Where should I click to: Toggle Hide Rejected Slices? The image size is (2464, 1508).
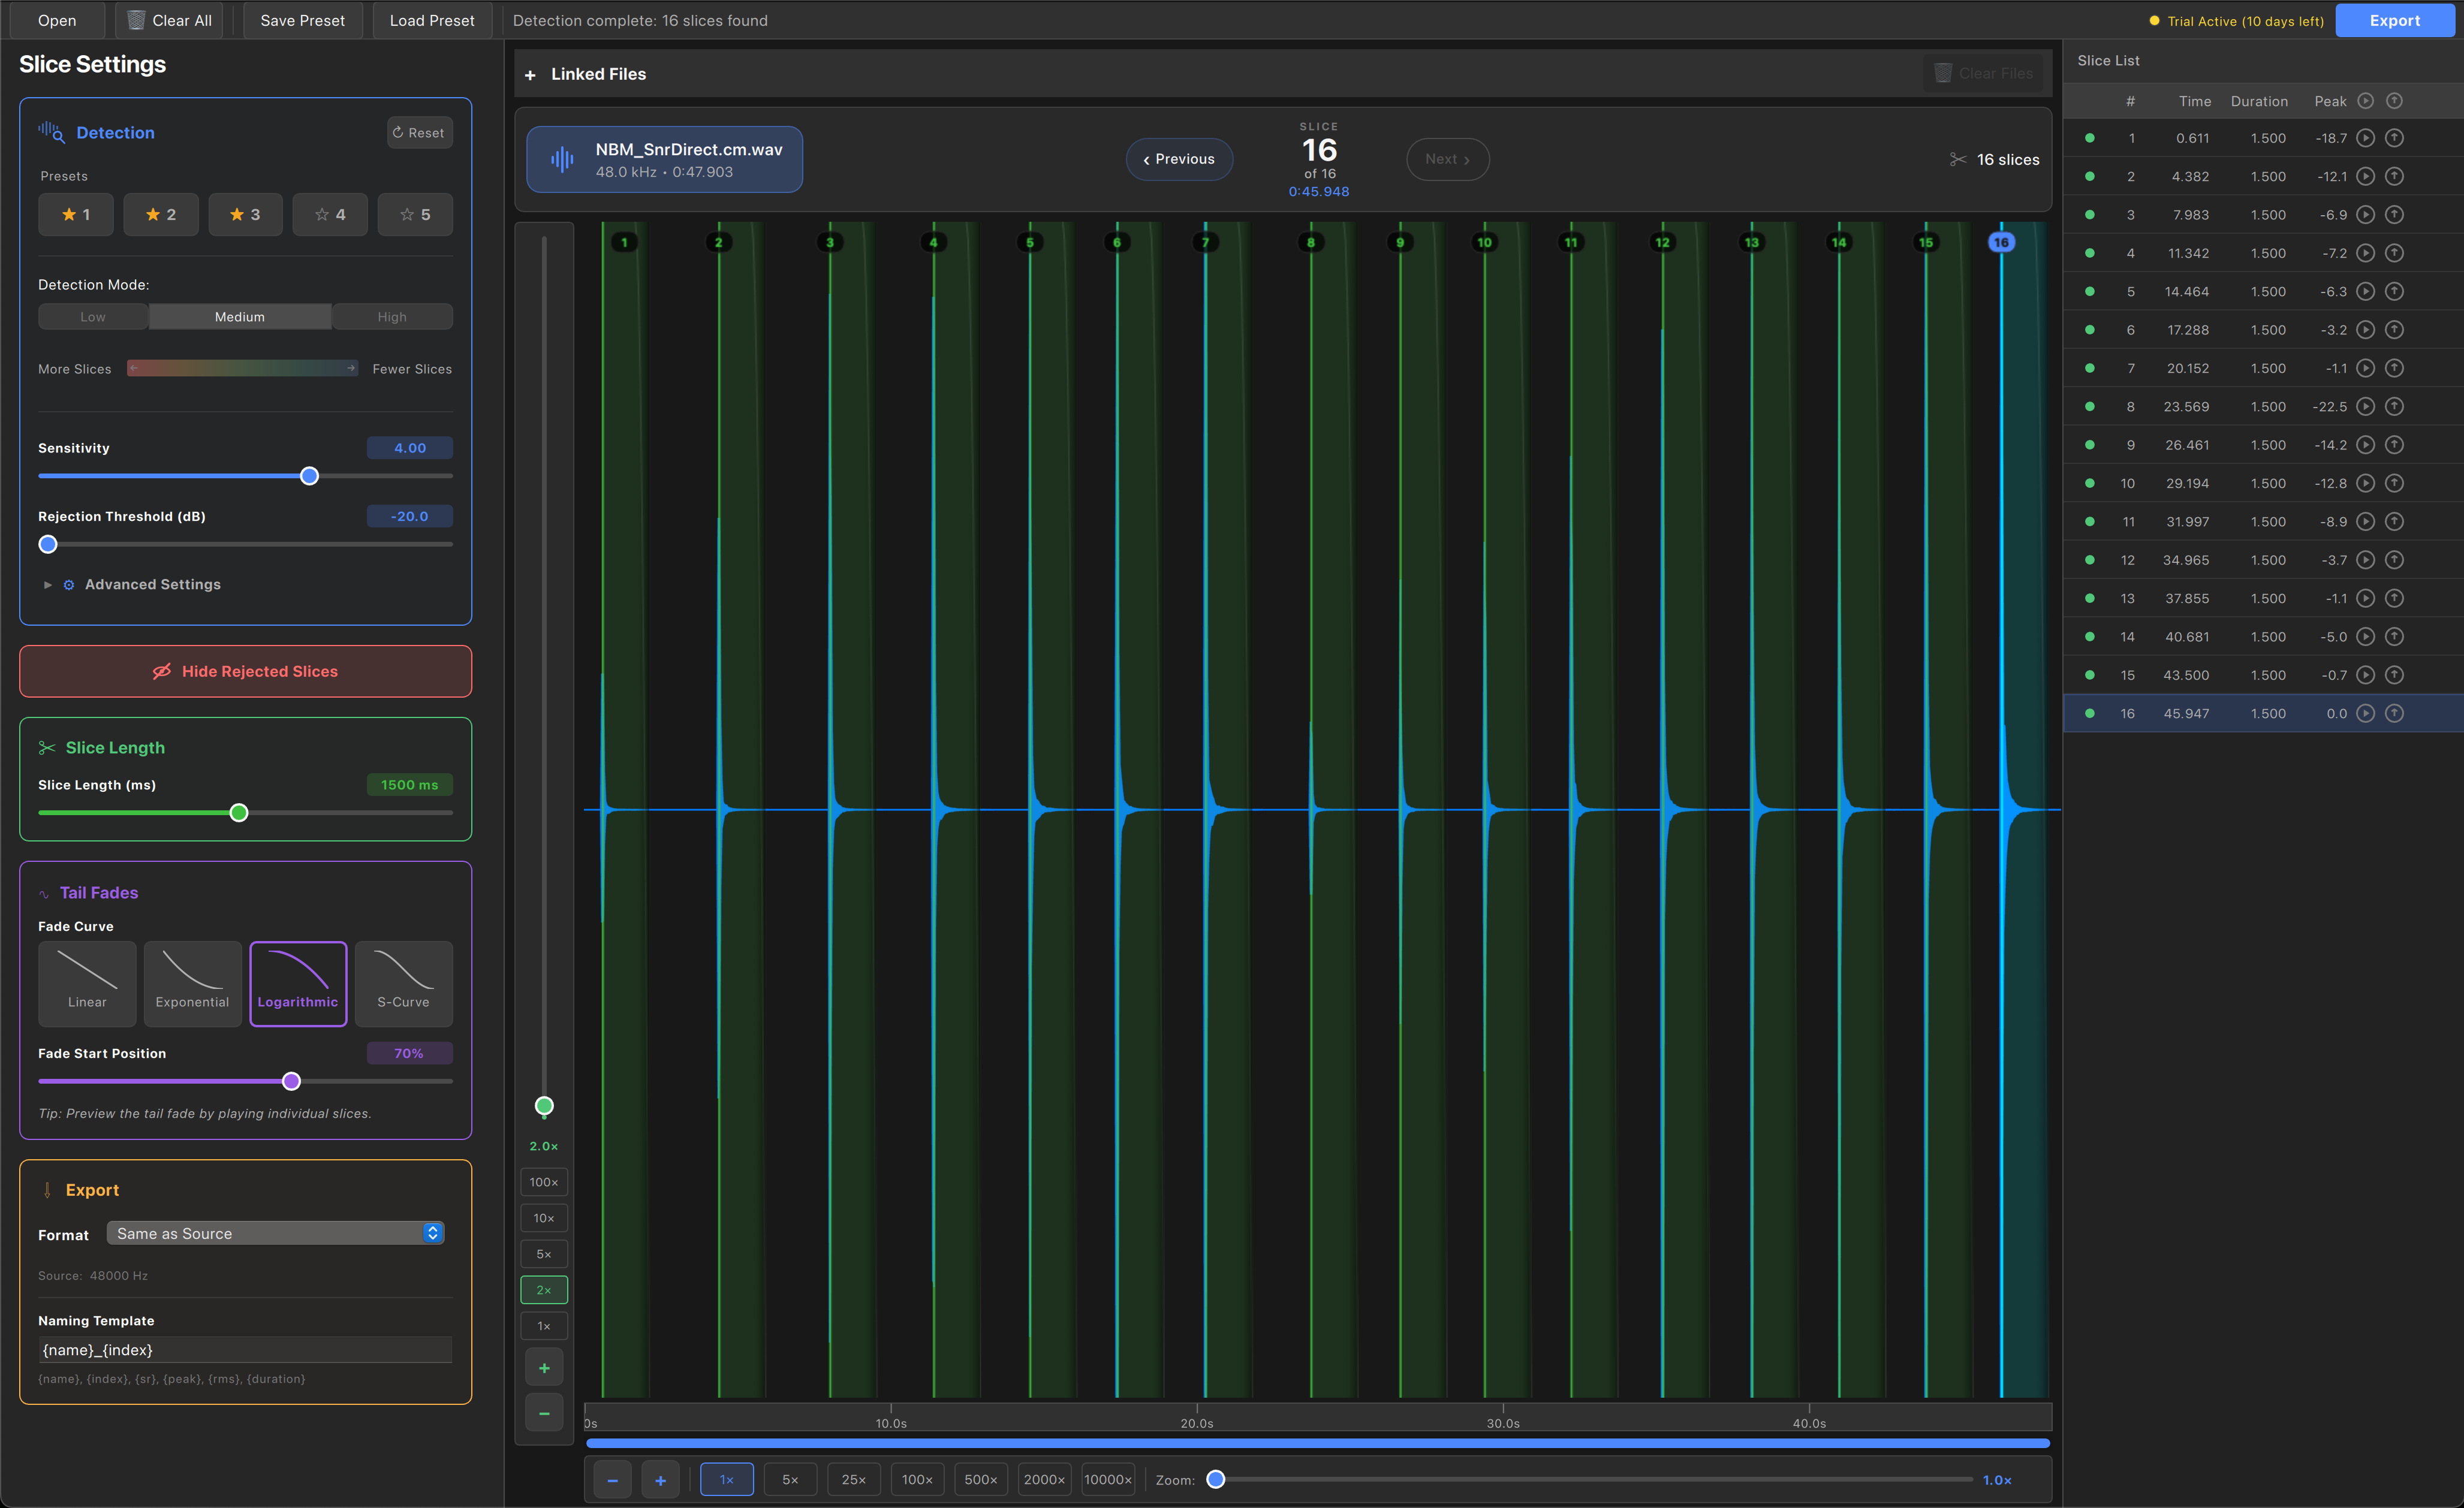tap(245, 671)
